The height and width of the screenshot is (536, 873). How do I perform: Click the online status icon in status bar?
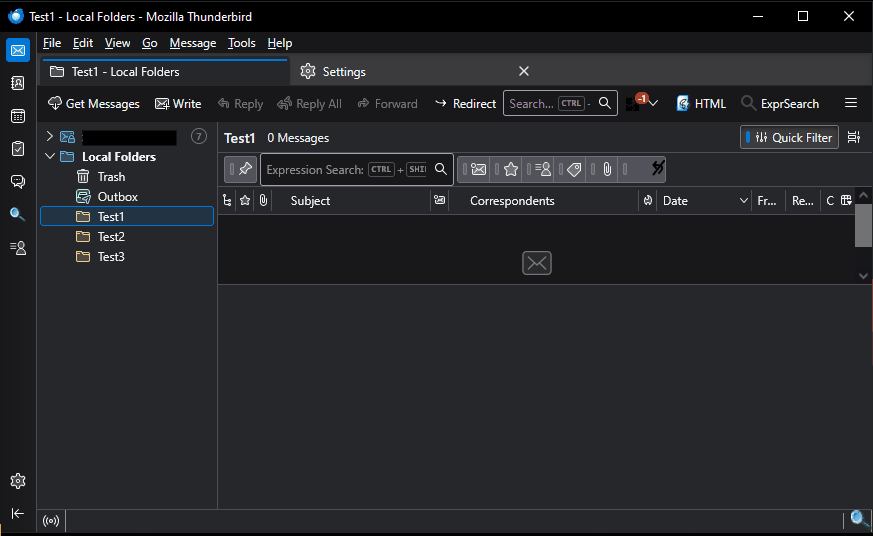coord(51,521)
